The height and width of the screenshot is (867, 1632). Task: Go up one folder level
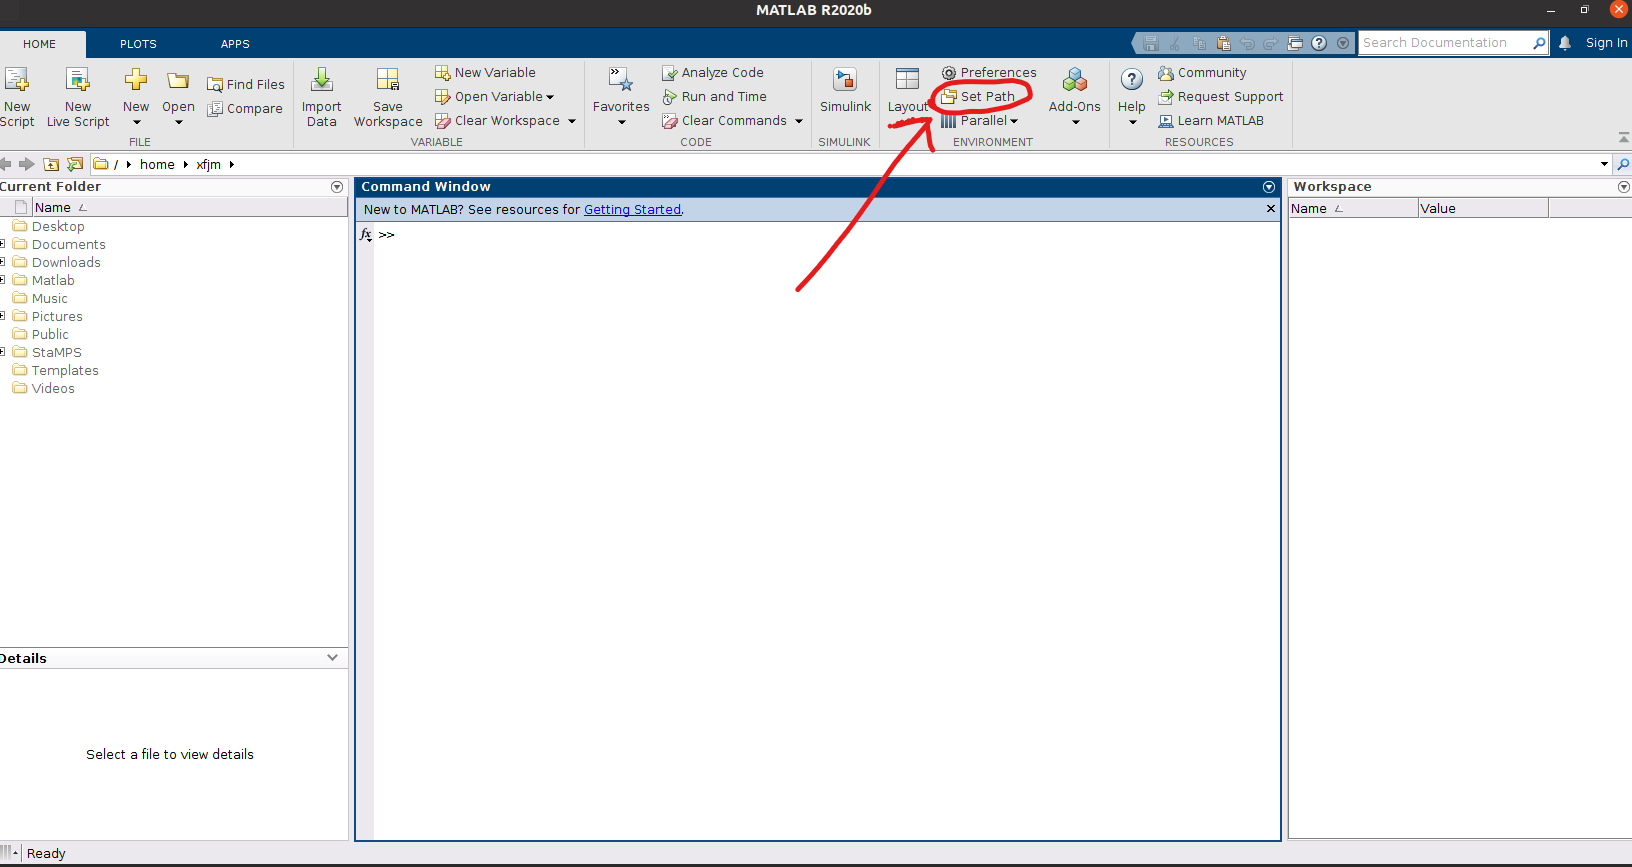51,164
